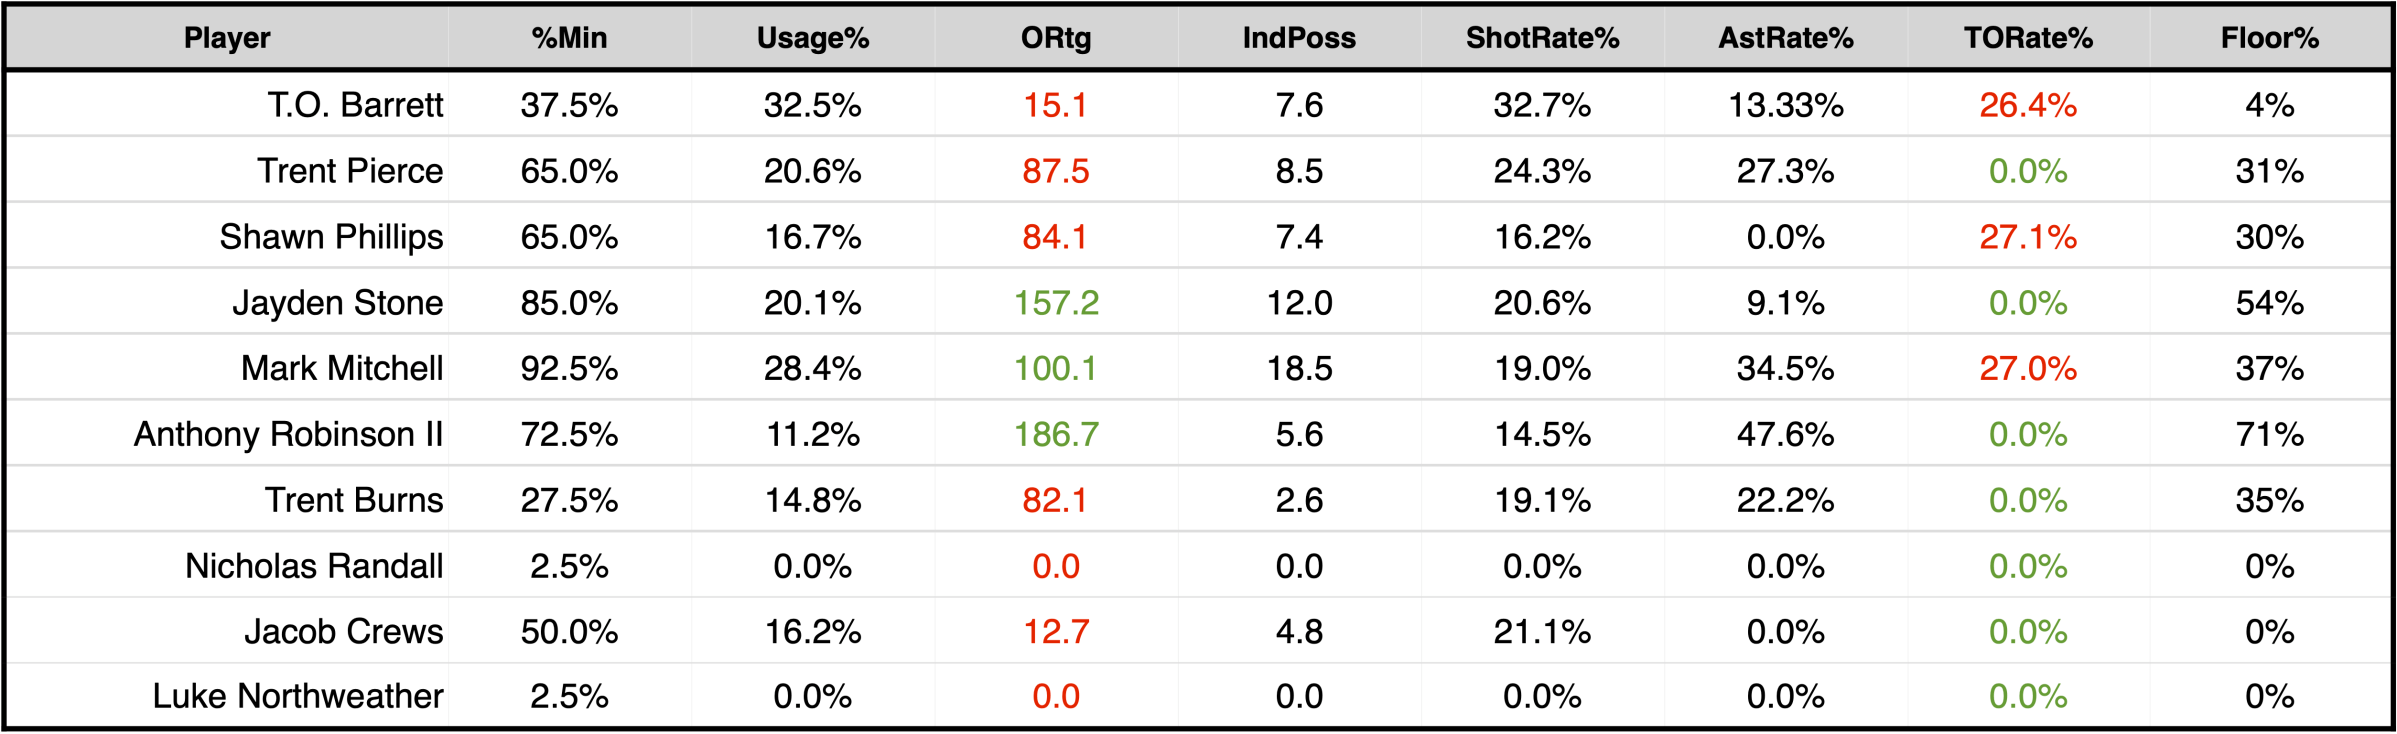Click Anthony Robinson II name cell
The height and width of the screenshot is (734, 2397).
click(x=288, y=434)
